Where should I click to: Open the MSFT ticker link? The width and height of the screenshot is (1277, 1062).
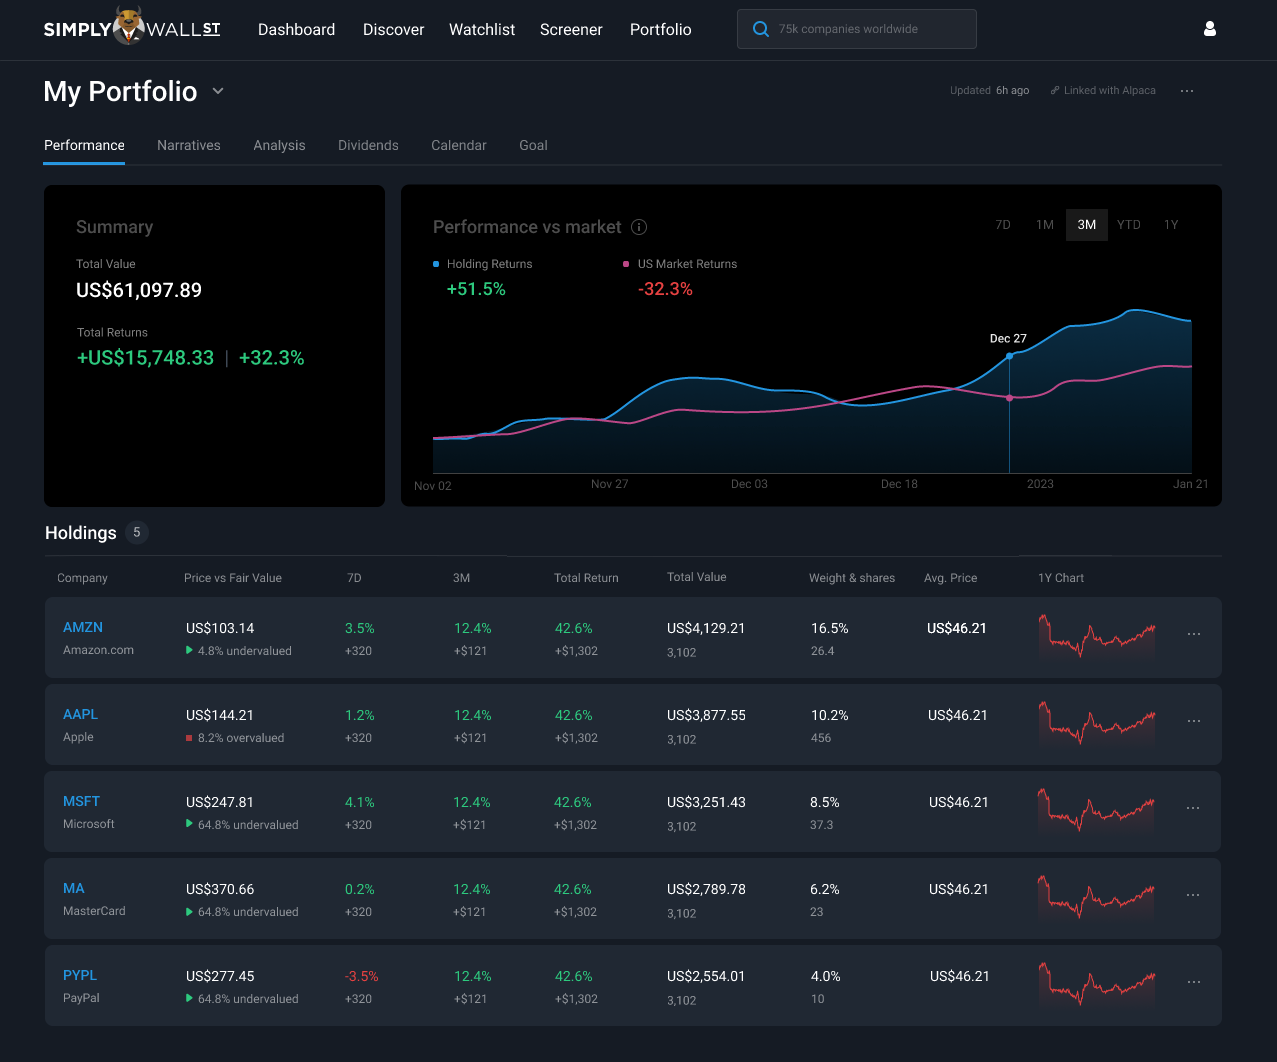pos(82,801)
